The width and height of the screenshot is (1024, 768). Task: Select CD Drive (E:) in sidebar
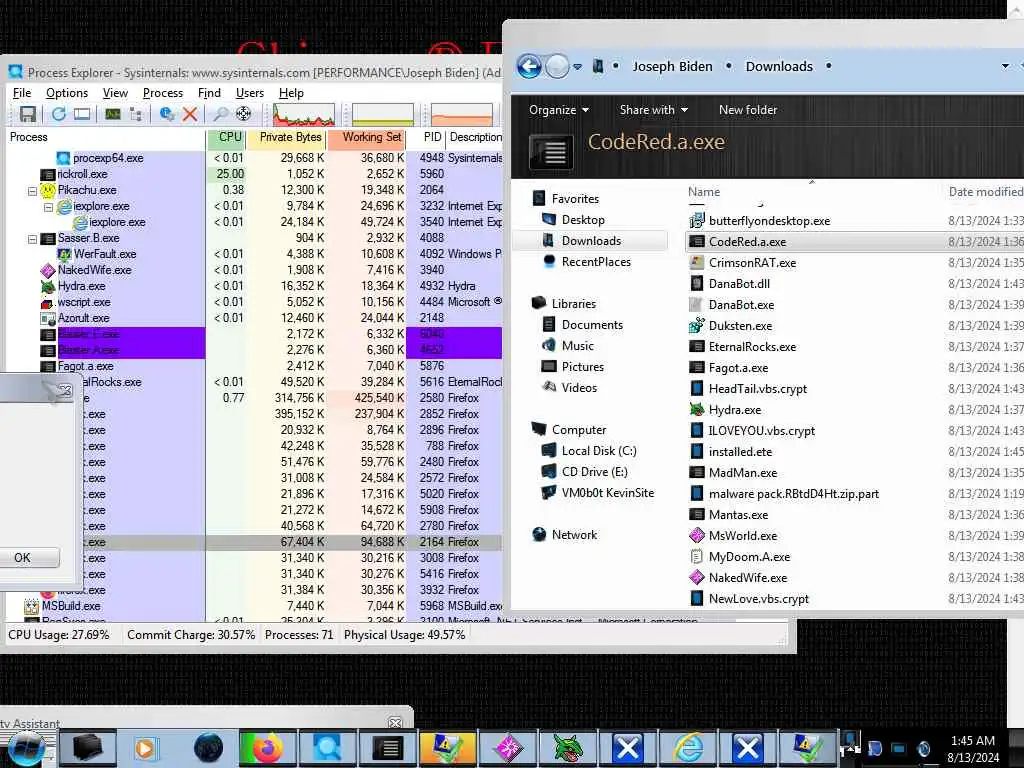[x=594, y=472]
